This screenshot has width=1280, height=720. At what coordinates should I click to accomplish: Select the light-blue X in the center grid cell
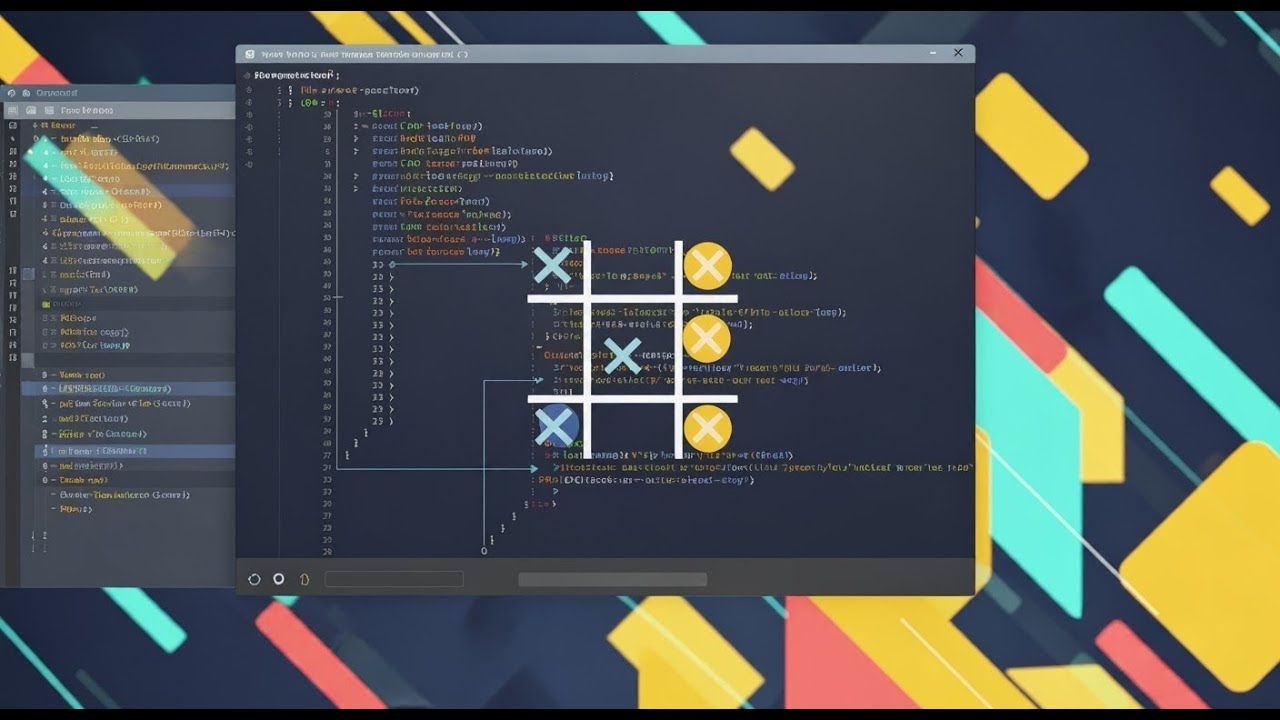coord(622,355)
